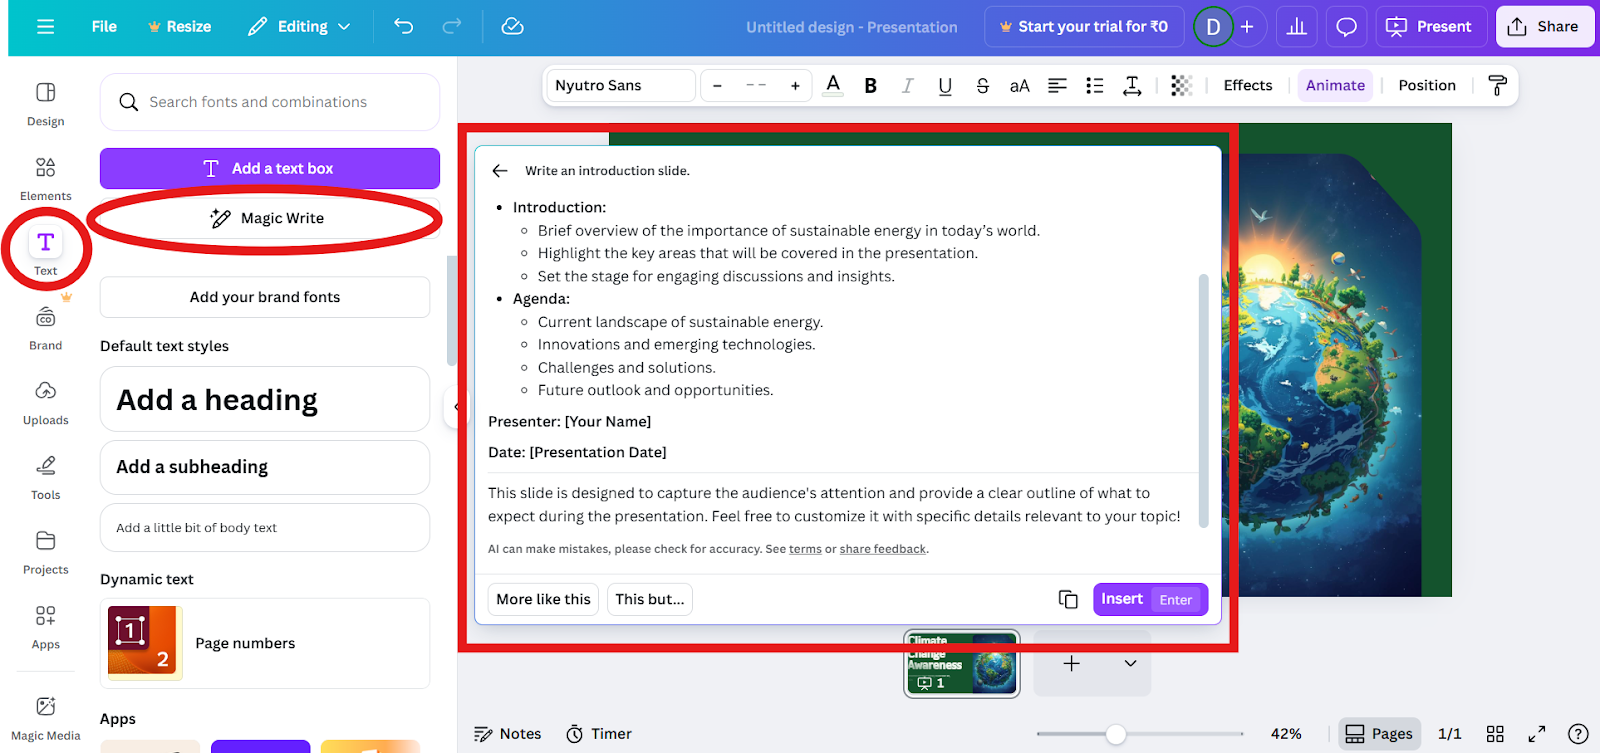Go back using arrow in Magic Write
This screenshot has height=753, width=1600.
point(500,171)
